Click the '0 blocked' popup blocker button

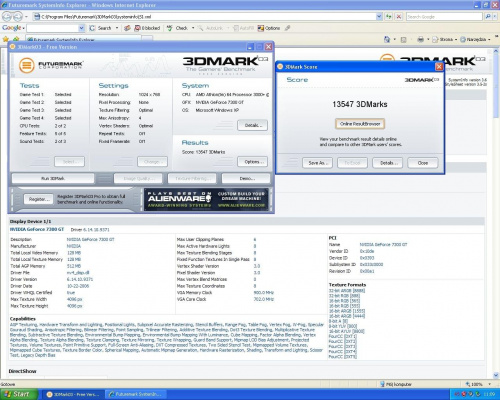click(x=147, y=28)
